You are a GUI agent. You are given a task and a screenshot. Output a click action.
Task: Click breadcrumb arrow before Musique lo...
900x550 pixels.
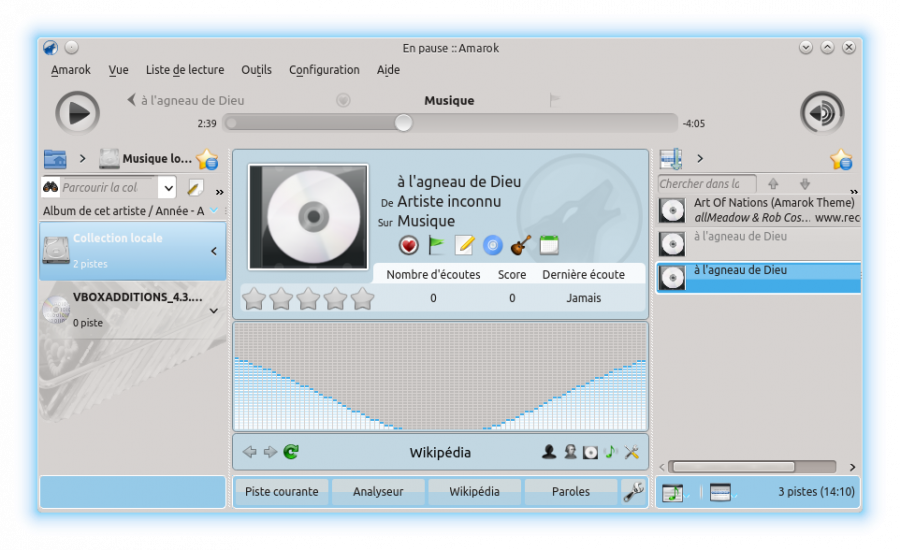point(83,158)
